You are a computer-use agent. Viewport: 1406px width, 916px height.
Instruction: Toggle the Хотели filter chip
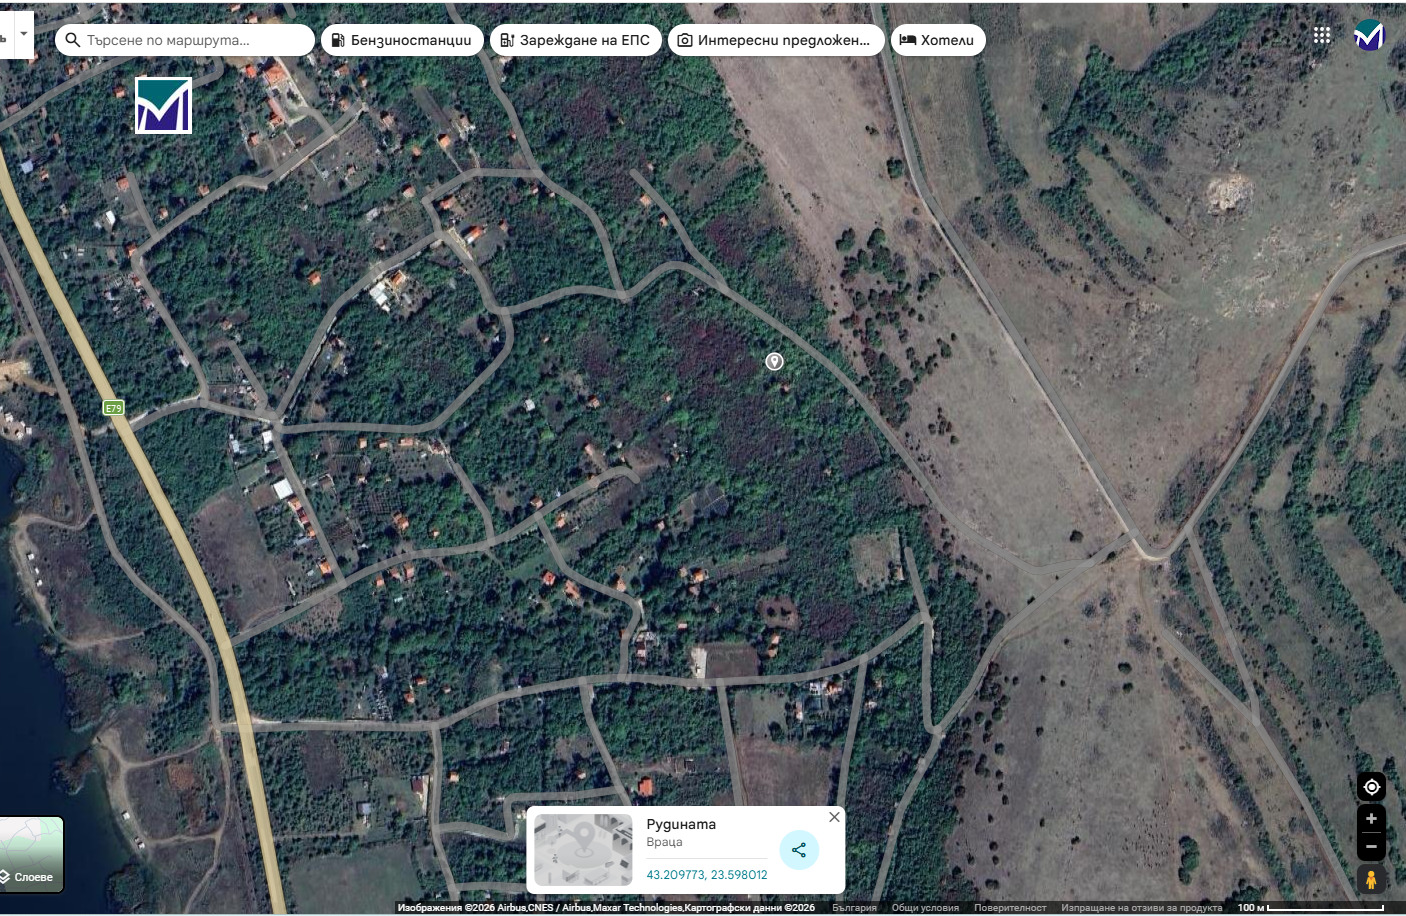pos(938,40)
